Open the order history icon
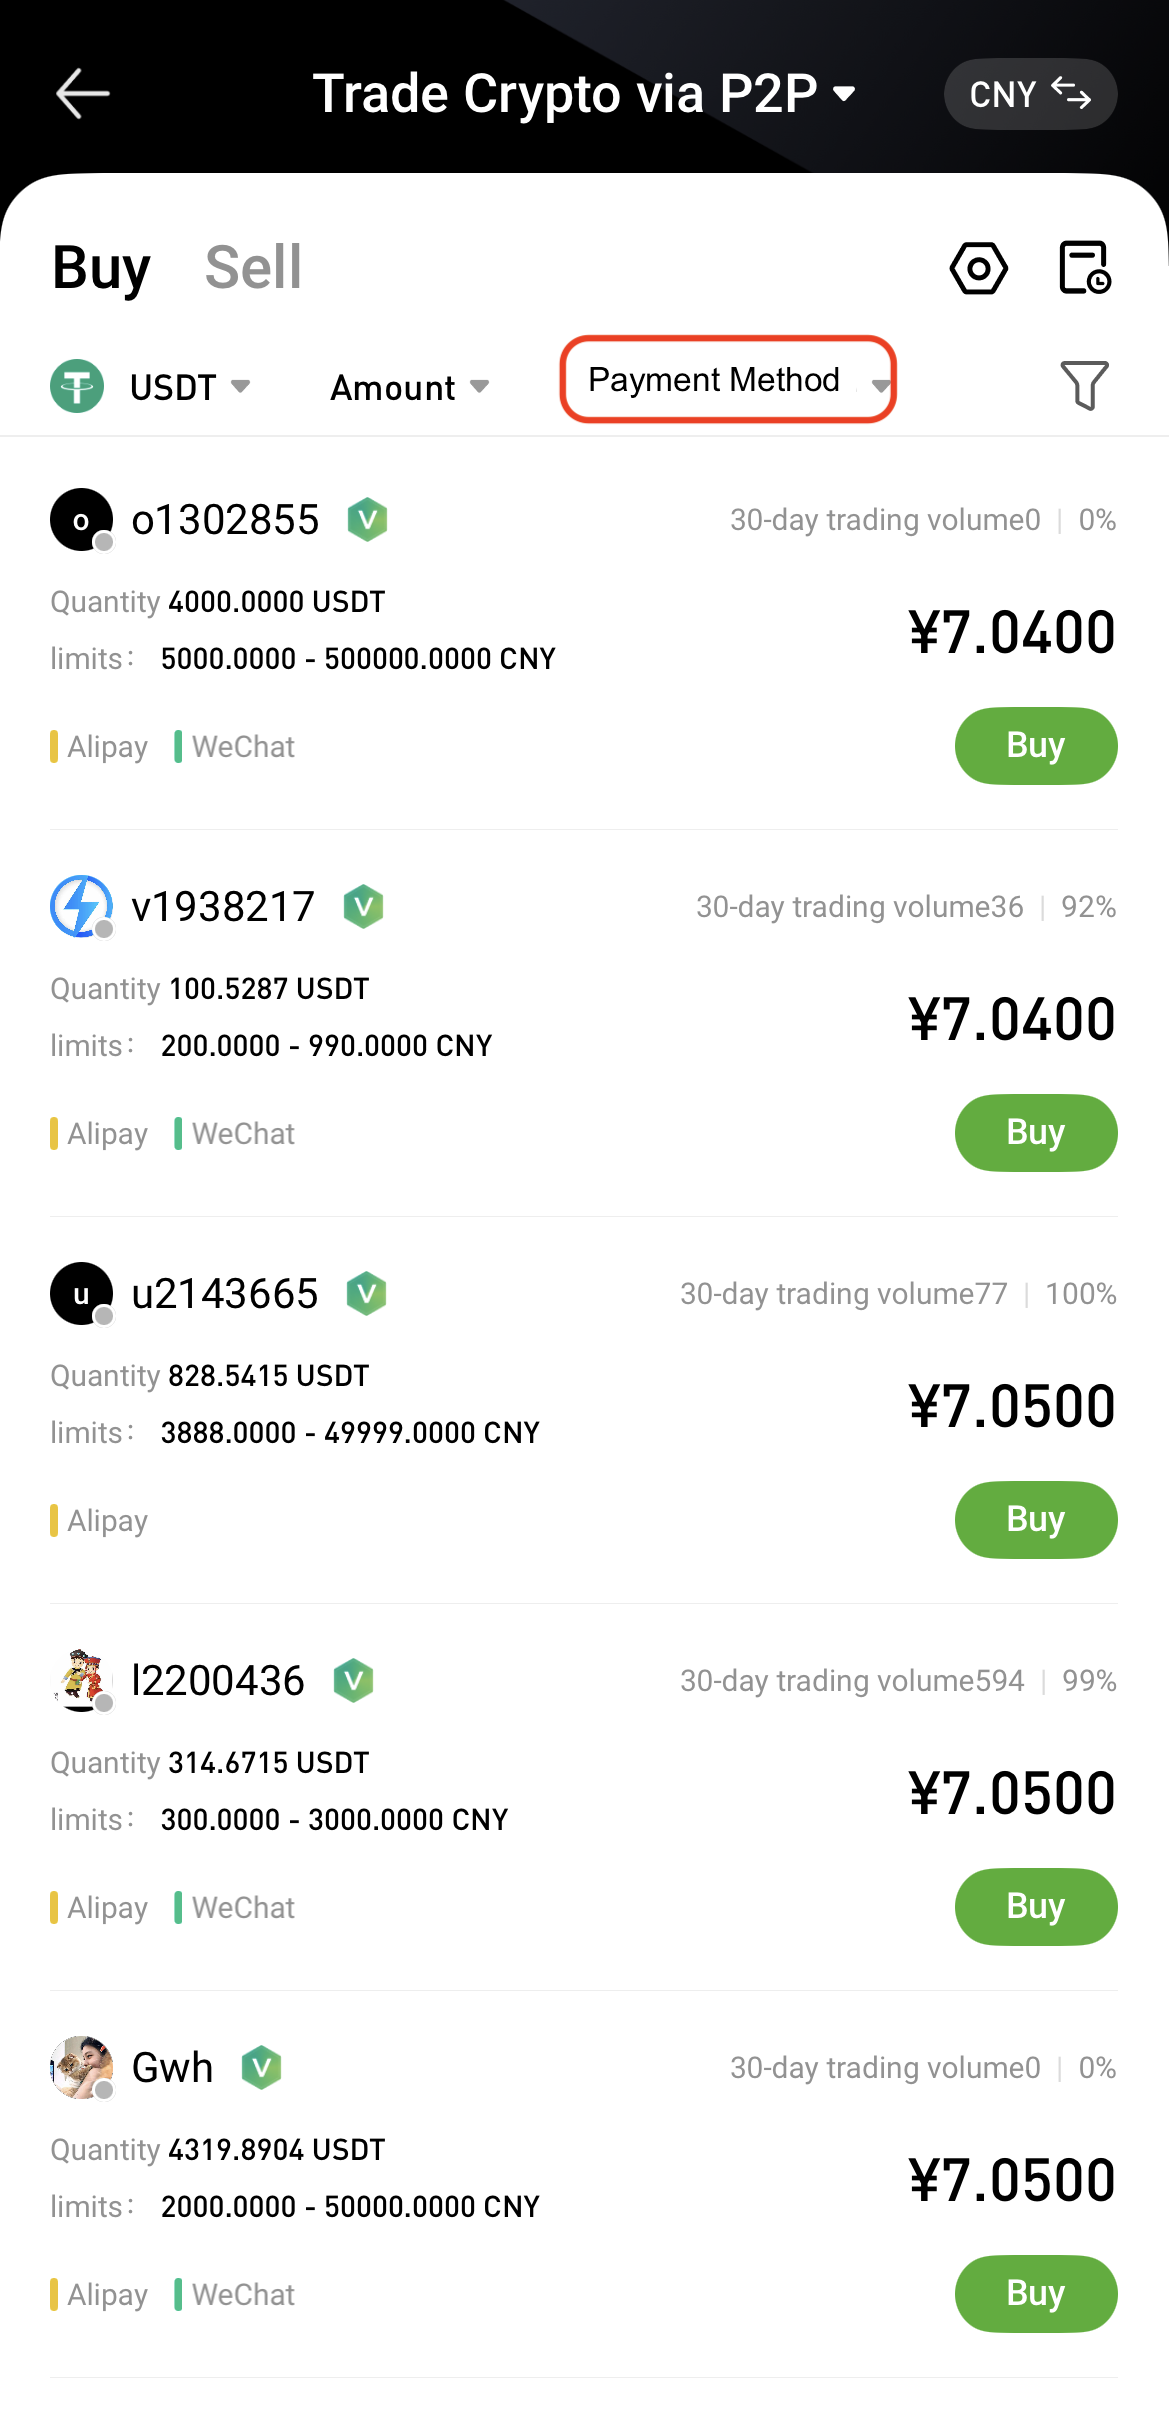This screenshot has height=2417, width=1170. [x=1084, y=268]
